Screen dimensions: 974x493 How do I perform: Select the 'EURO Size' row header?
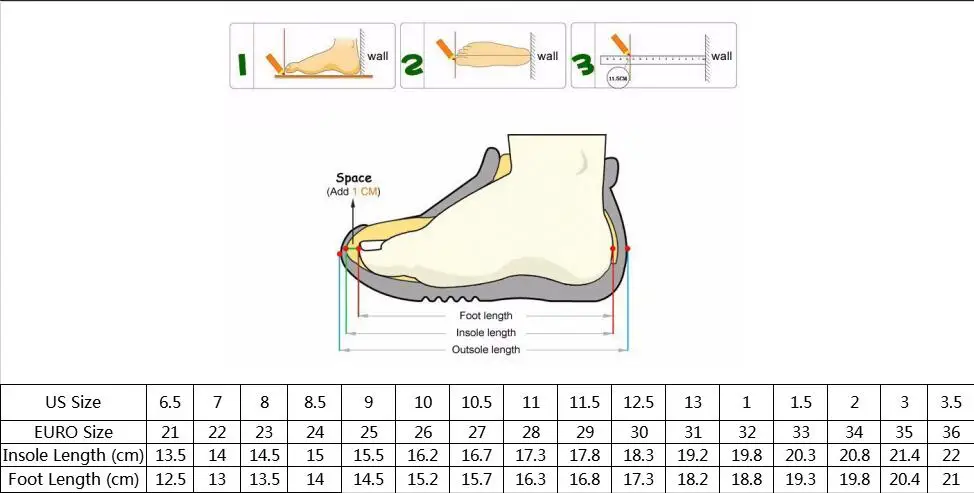pos(73,432)
